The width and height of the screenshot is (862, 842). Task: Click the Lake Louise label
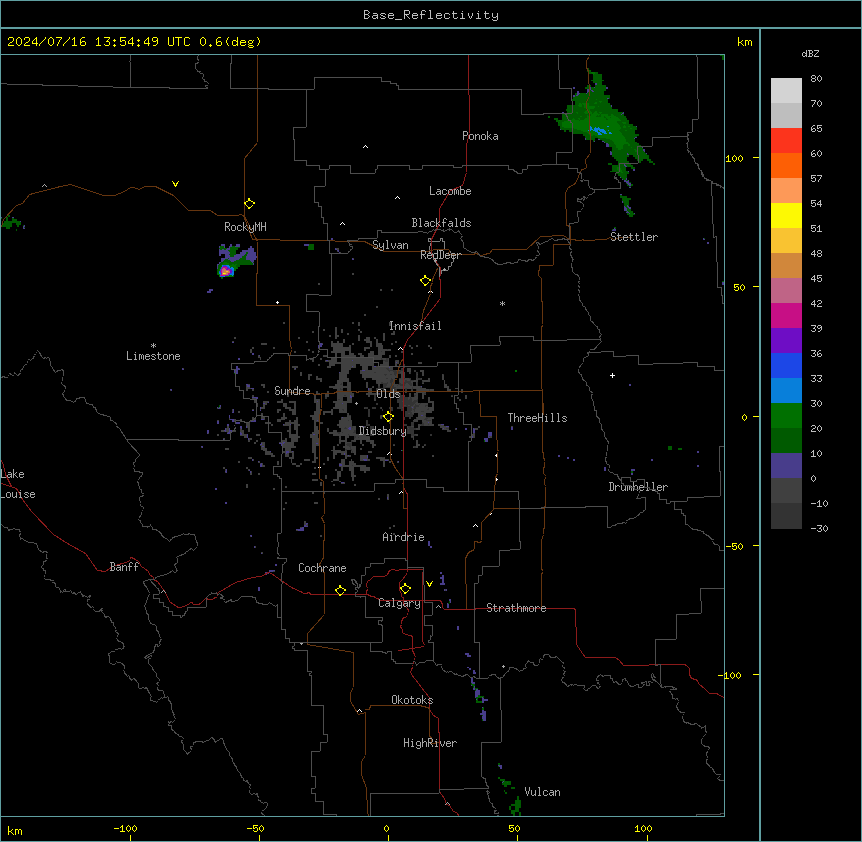pos(18,484)
